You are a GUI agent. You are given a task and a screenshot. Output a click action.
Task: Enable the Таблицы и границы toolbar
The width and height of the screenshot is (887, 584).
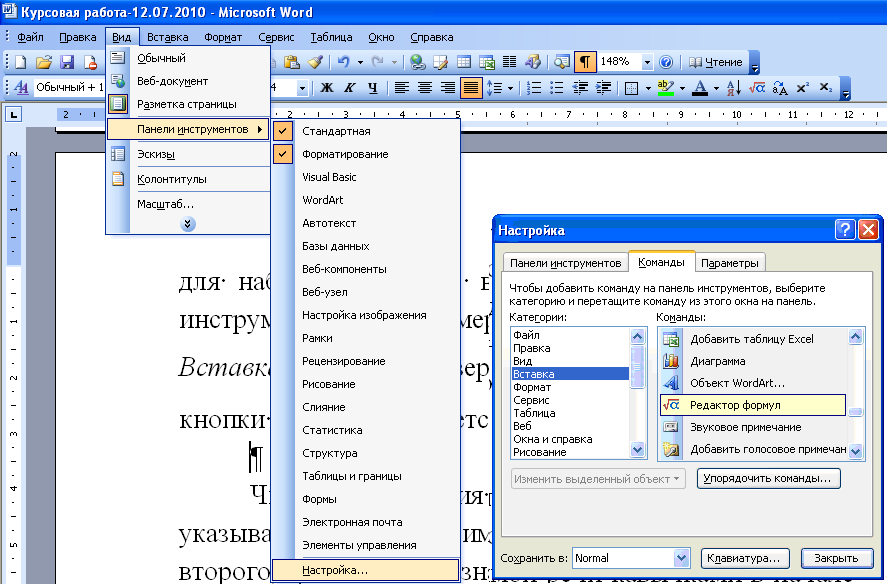point(366,476)
